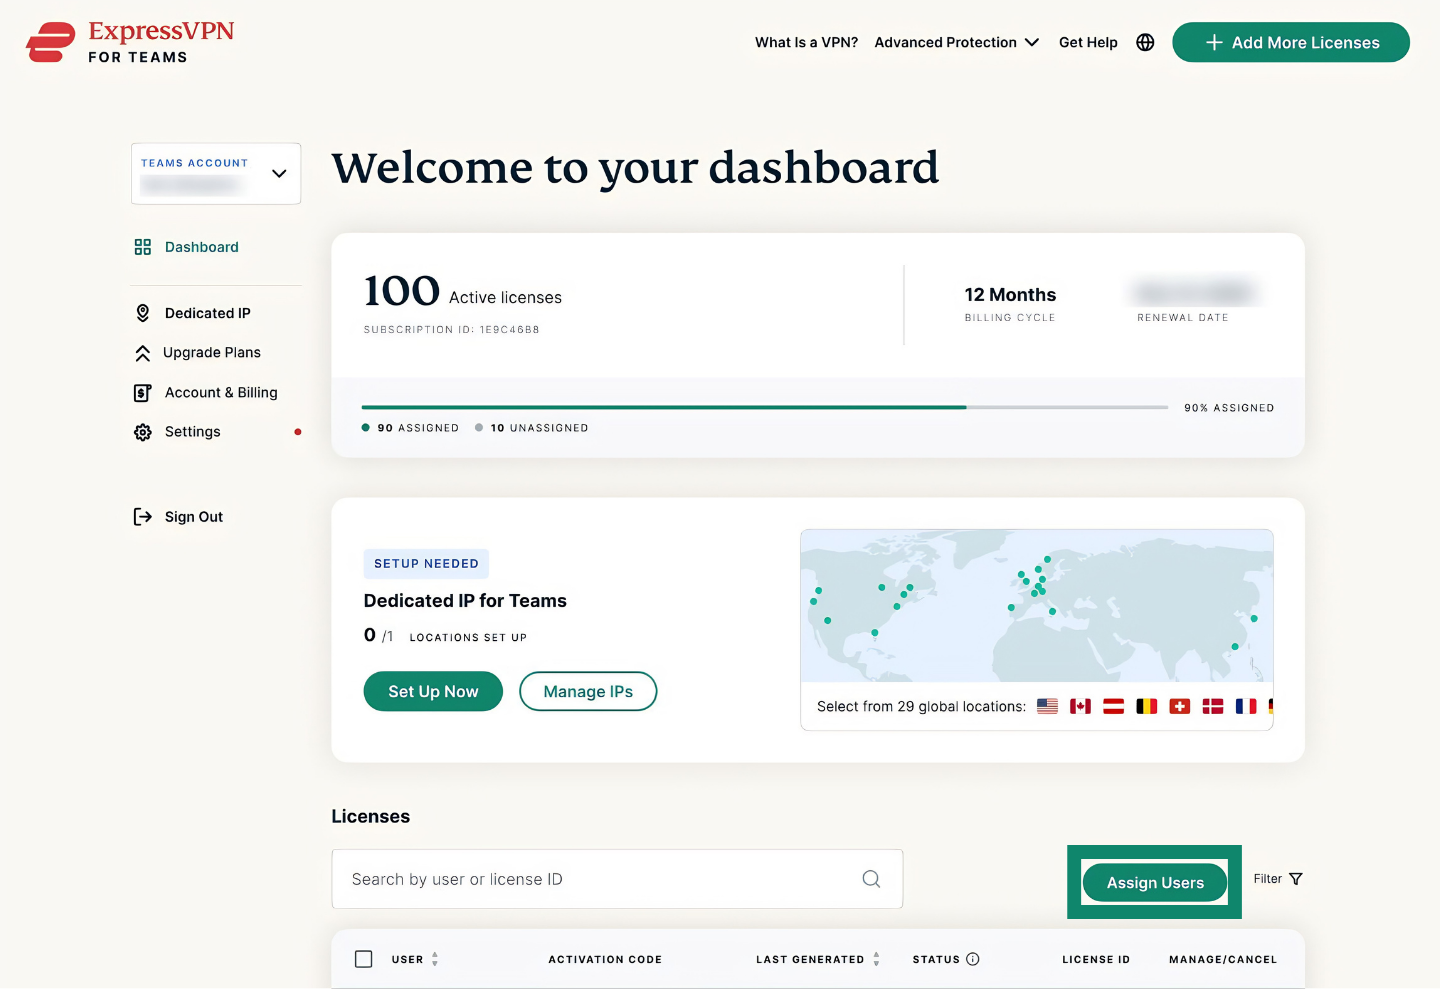This screenshot has width=1440, height=993.
Task: Click the Settings gear icon
Action: [143, 432]
